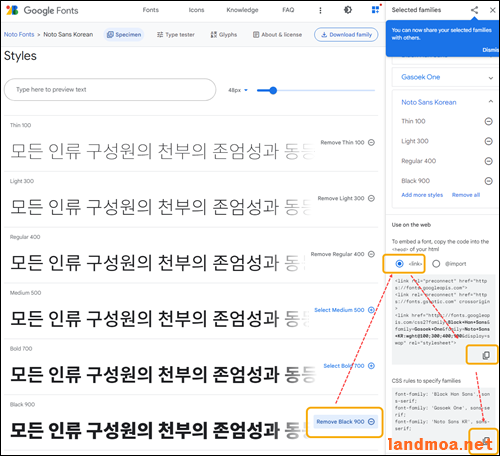Screen dimensions: 500x456
Task: Remove Light 300 in sidebar list
Action: (x=488, y=141)
